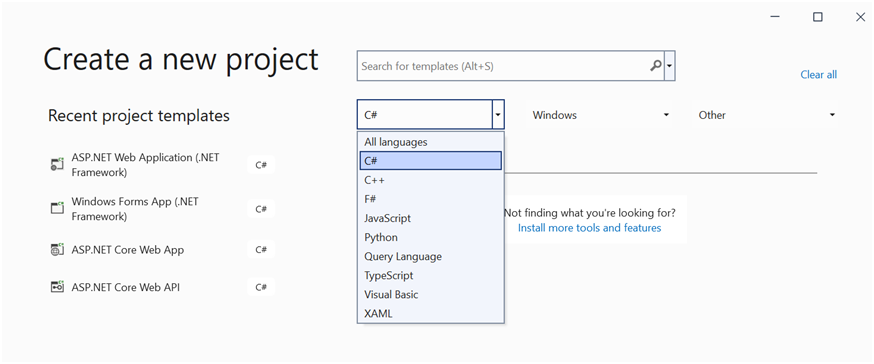Click the Clear all link

pos(818,74)
